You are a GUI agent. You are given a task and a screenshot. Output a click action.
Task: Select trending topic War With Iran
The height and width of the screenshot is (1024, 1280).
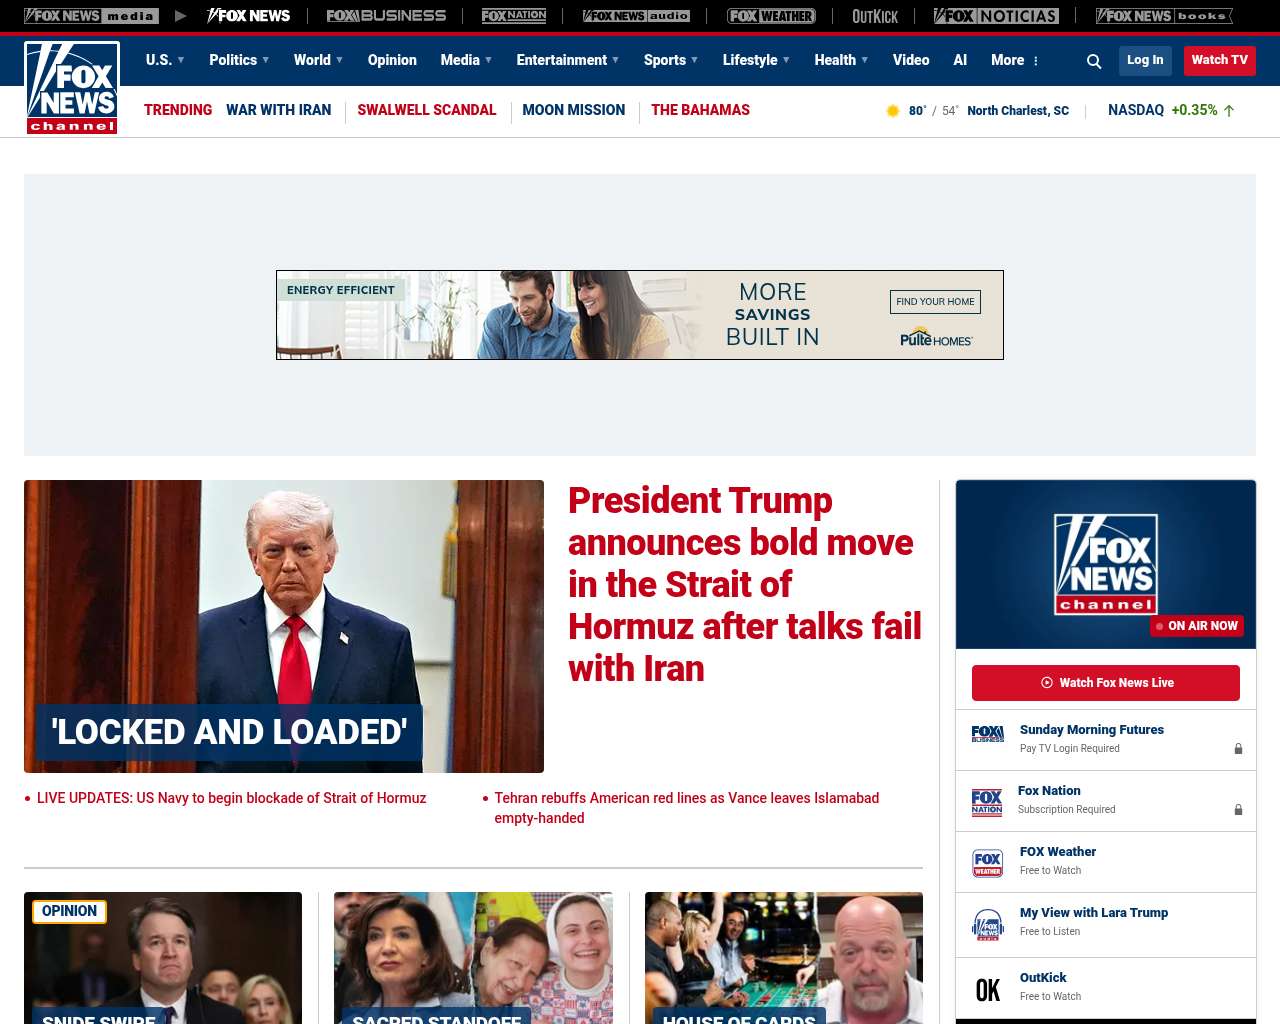[x=278, y=110]
